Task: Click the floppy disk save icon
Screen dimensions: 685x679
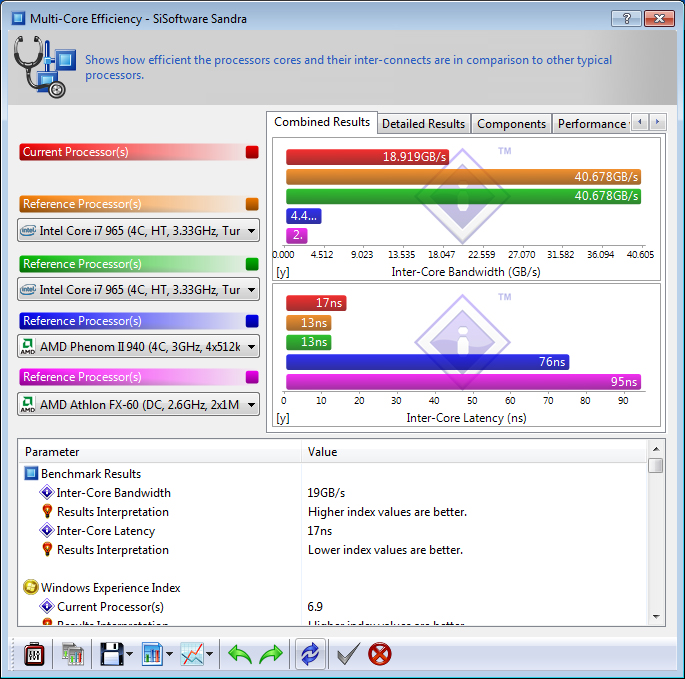Action: coord(112,654)
